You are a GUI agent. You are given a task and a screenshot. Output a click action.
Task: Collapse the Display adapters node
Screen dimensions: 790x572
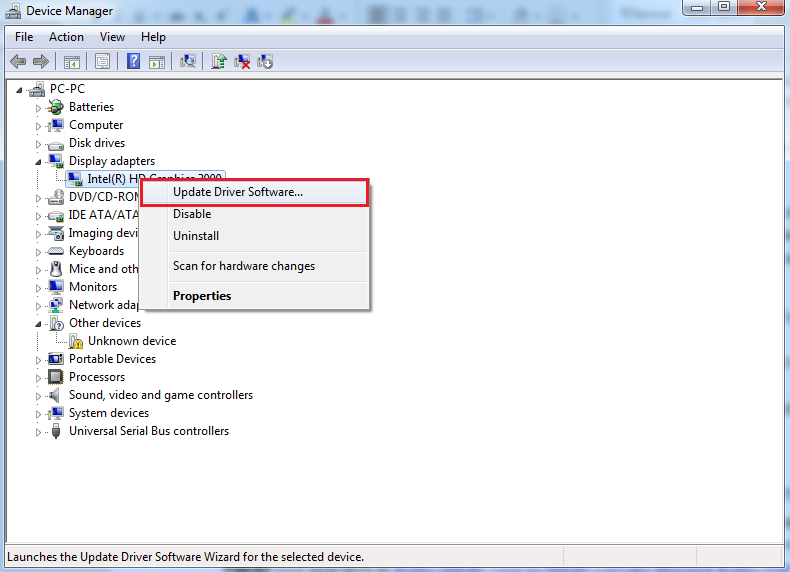click(39, 161)
